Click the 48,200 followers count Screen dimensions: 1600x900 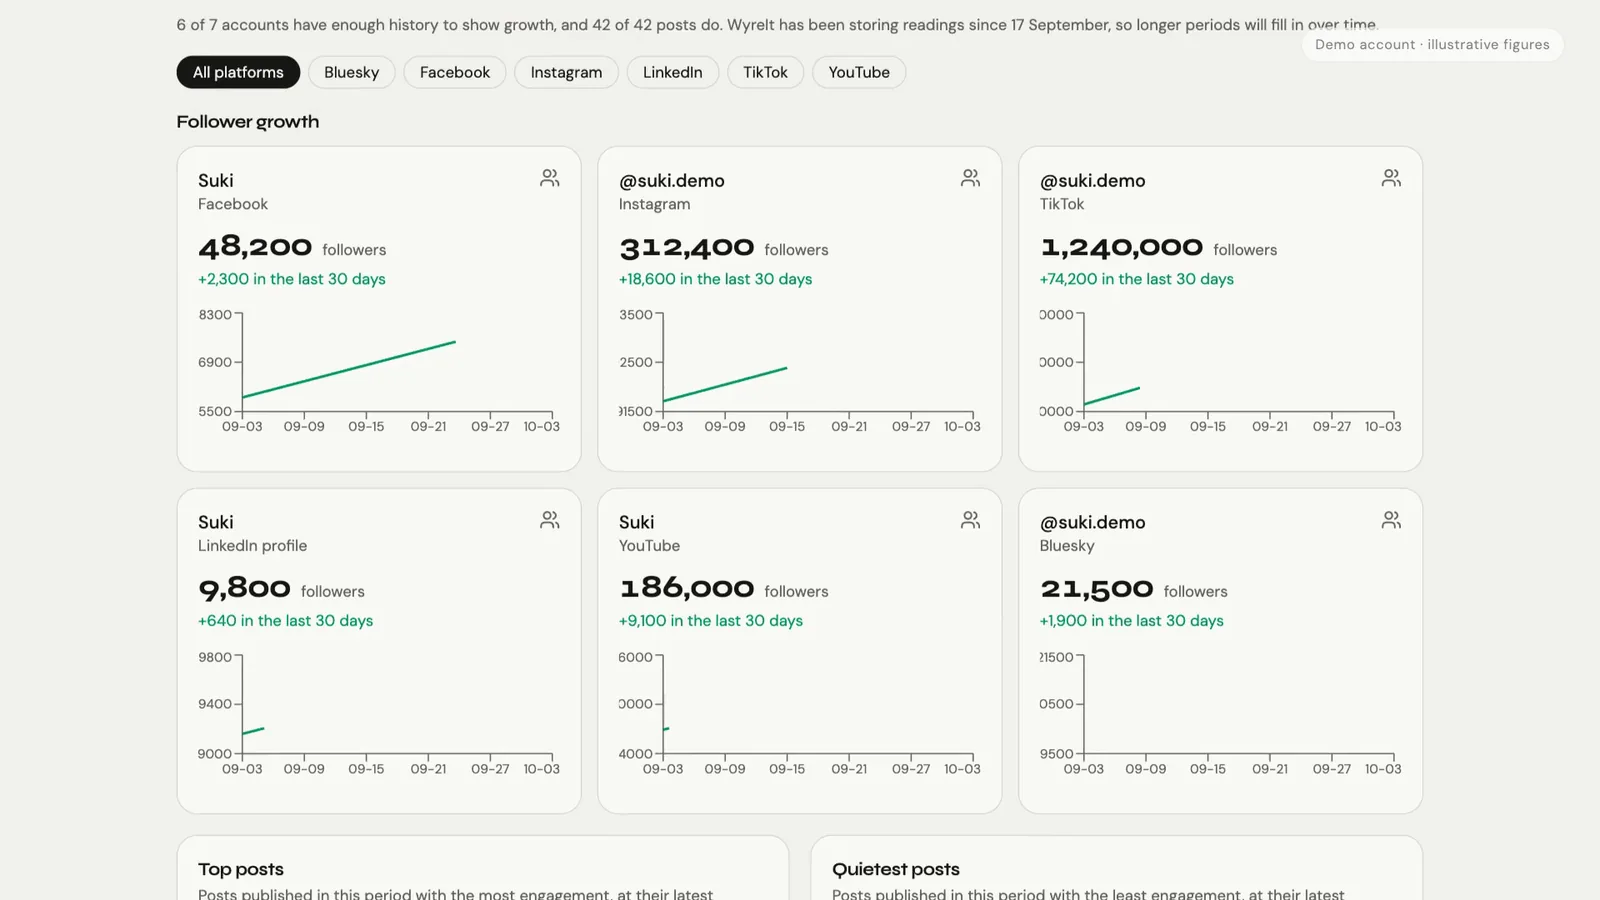pyautogui.click(x=255, y=246)
